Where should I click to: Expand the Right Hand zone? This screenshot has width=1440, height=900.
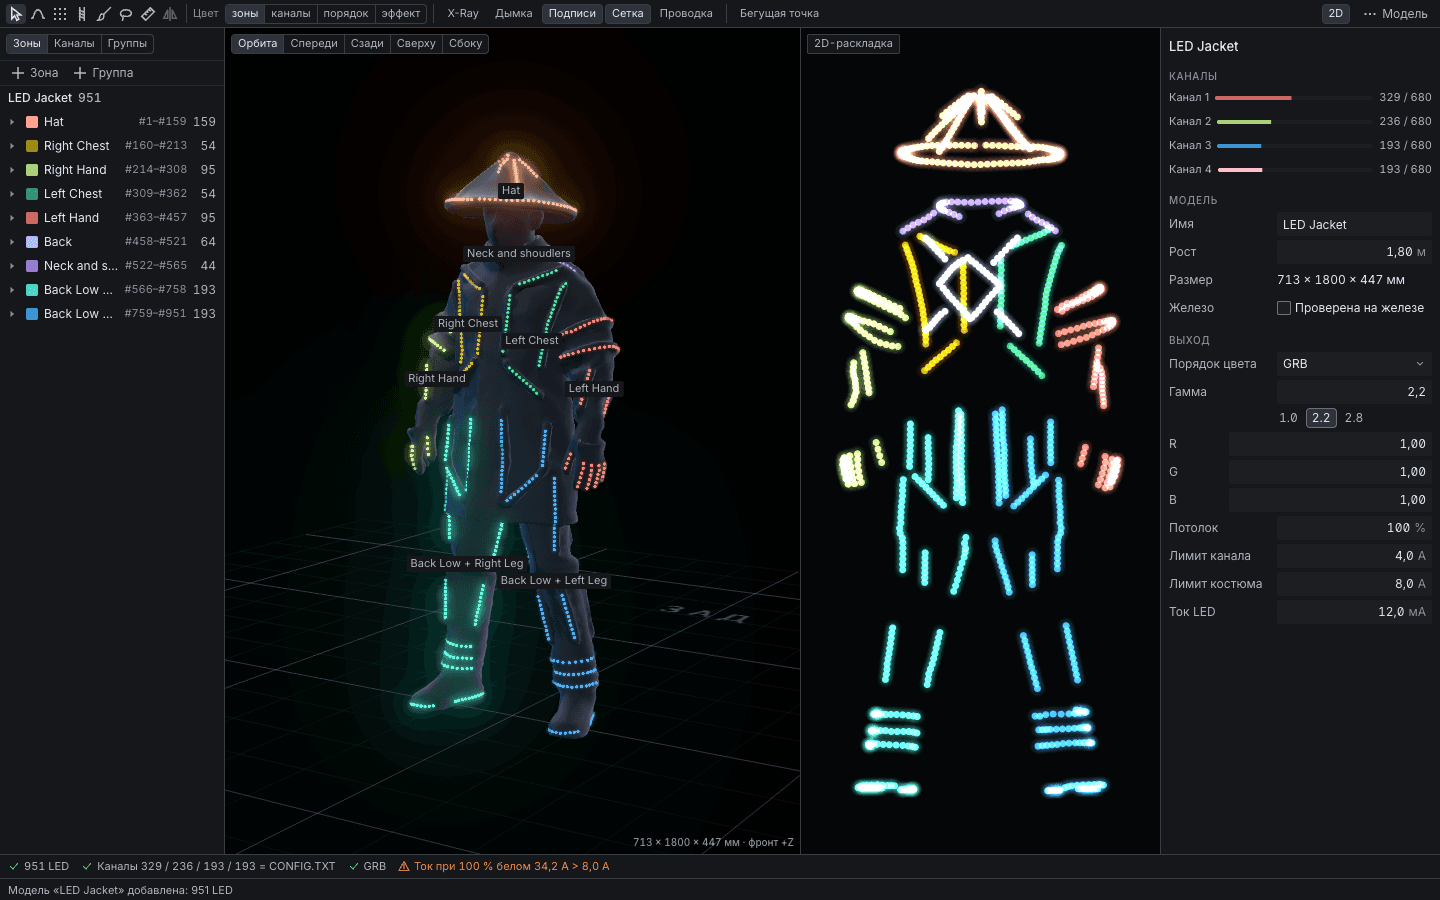point(12,170)
